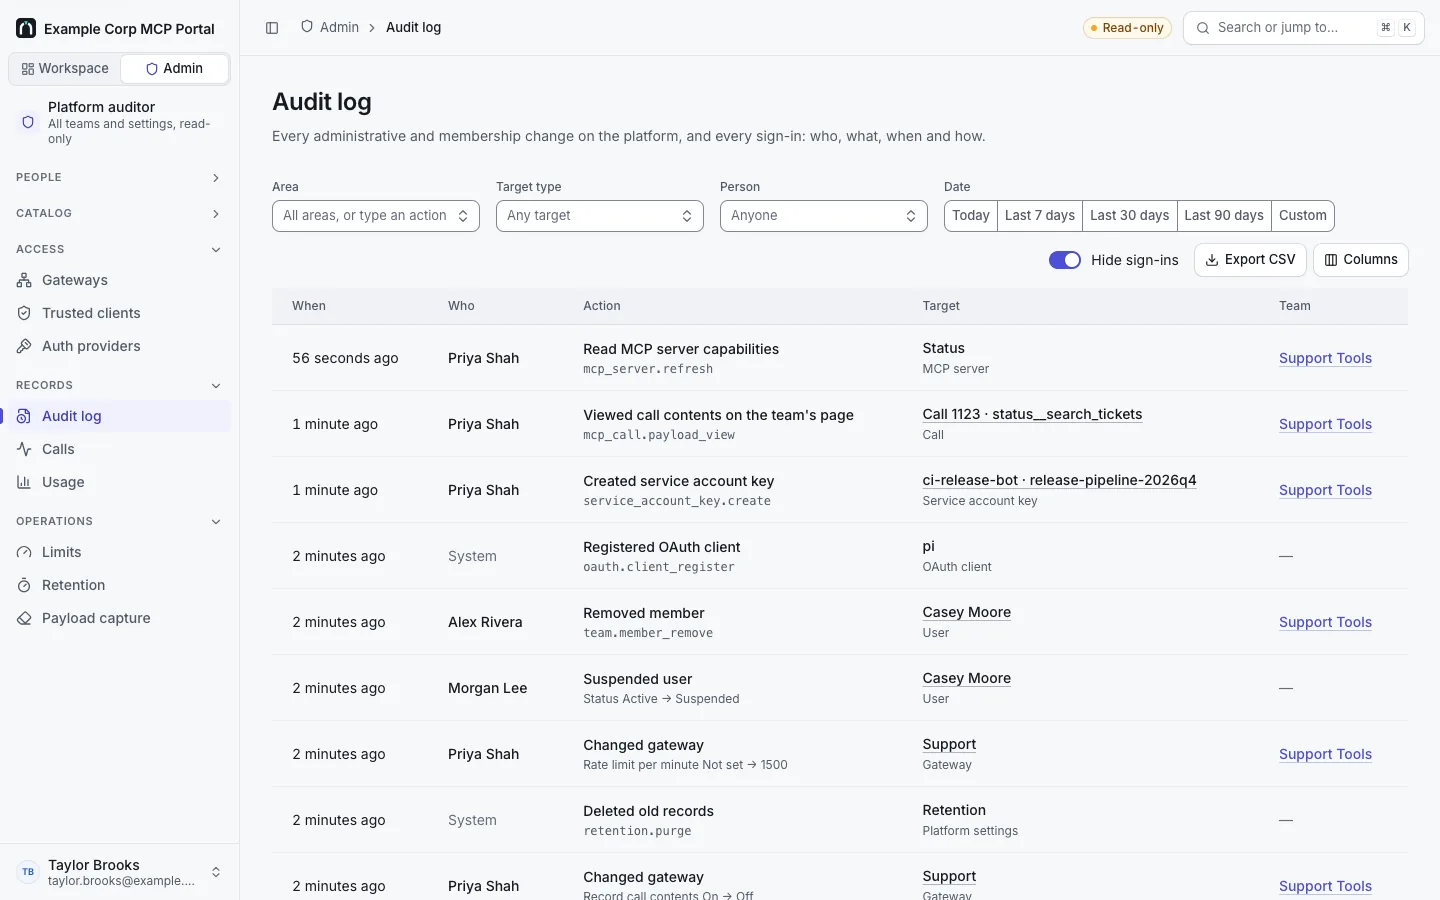Toggle the Hide sign-ins switch
The height and width of the screenshot is (900, 1440).
pos(1065,260)
